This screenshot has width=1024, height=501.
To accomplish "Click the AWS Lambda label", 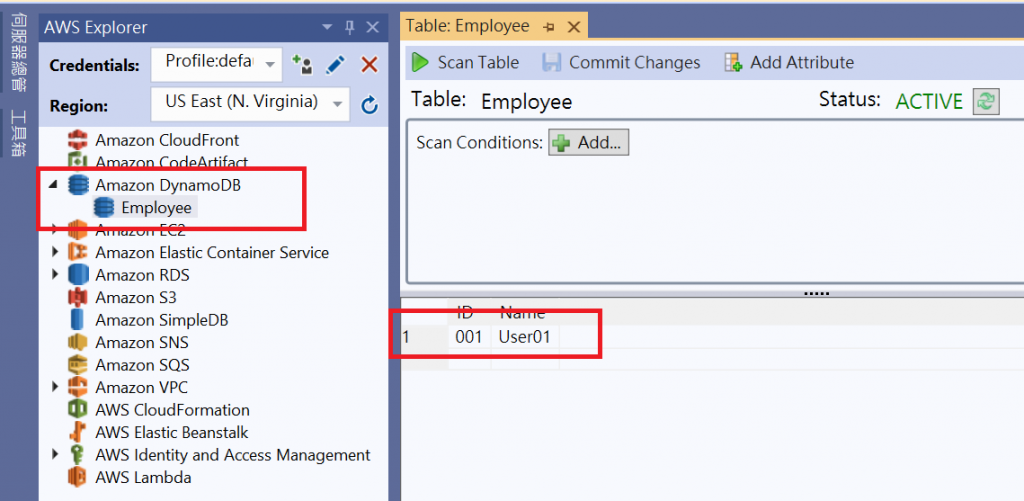I will [143, 477].
